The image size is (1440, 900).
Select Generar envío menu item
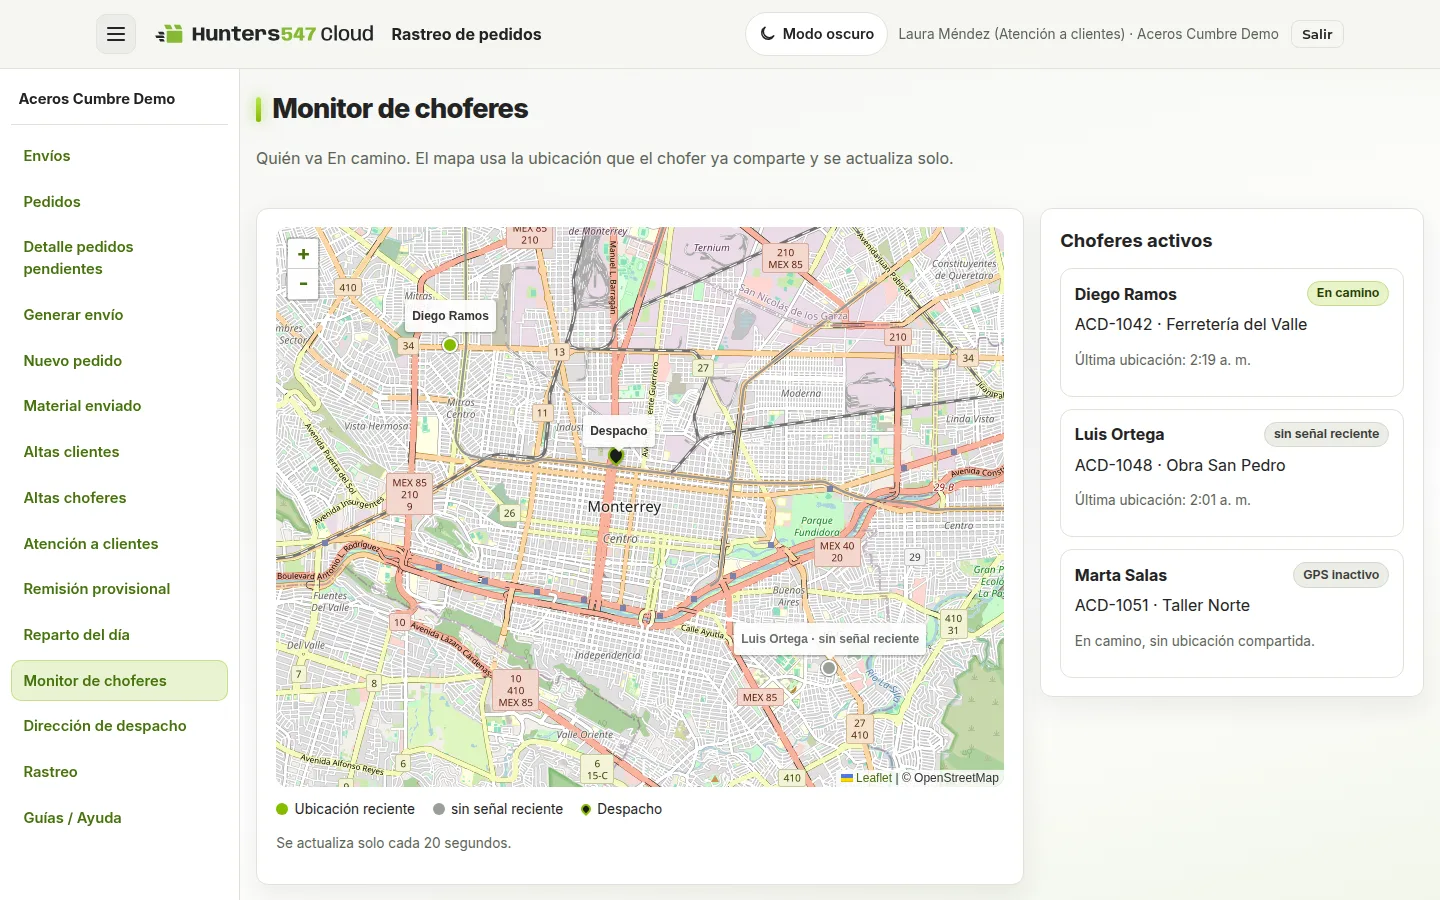click(119, 315)
